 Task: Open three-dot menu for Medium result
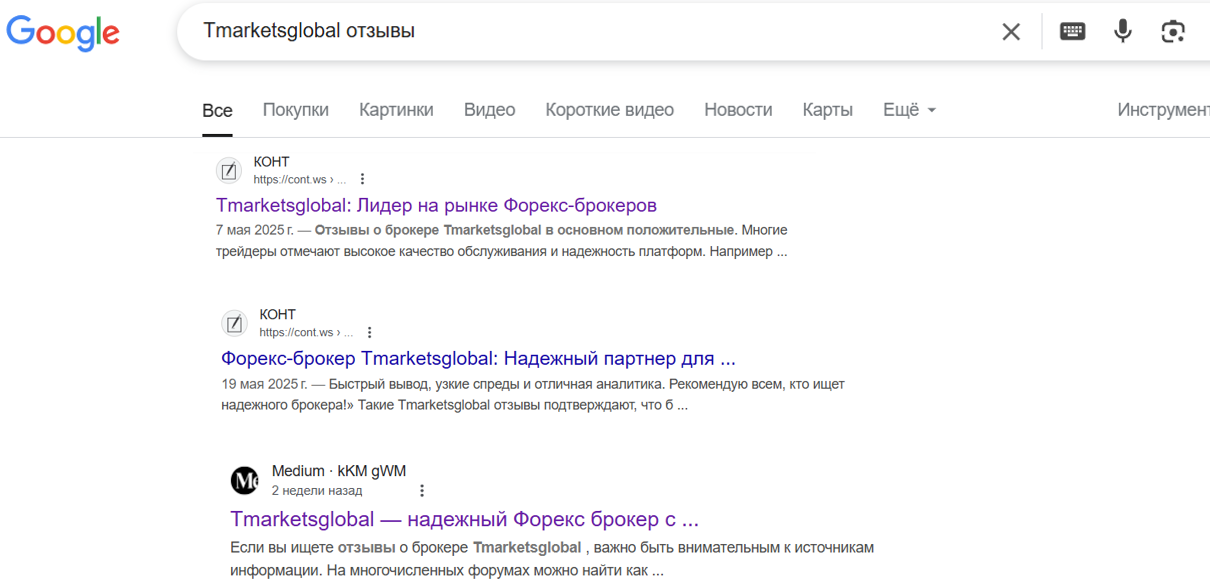coord(421,490)
